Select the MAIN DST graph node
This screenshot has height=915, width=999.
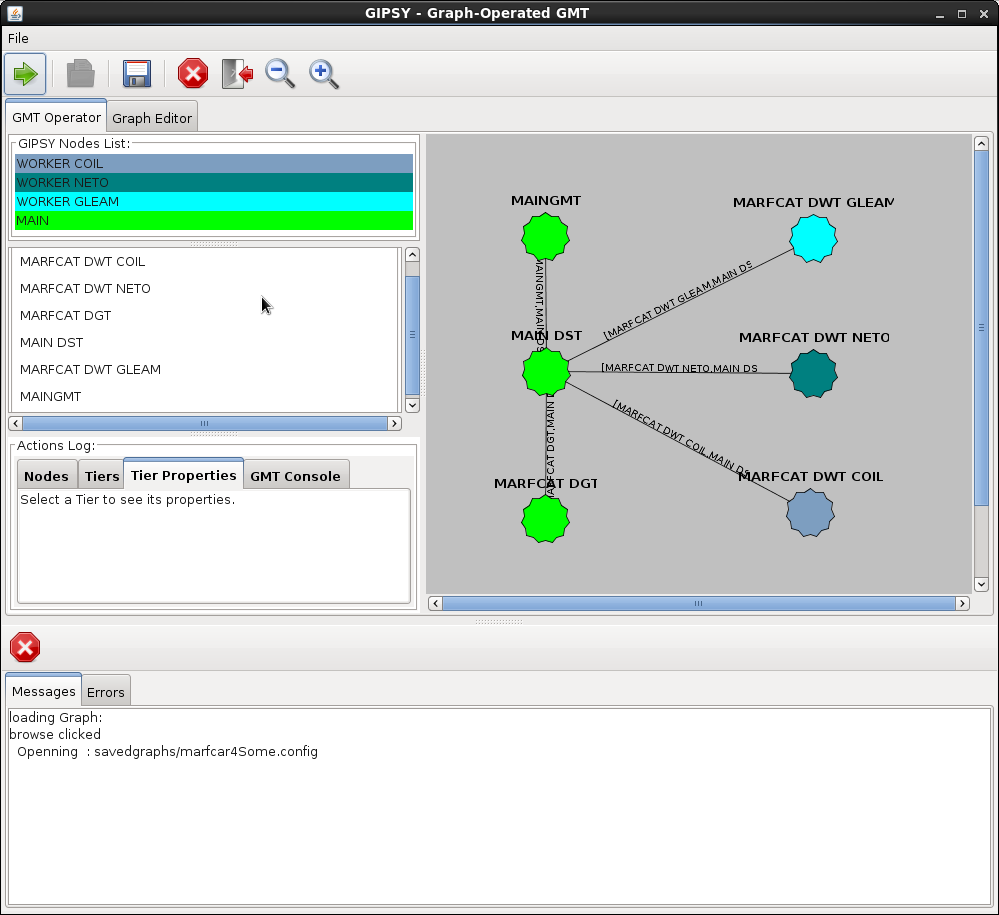pyautogui.click(x=546, y=372)
